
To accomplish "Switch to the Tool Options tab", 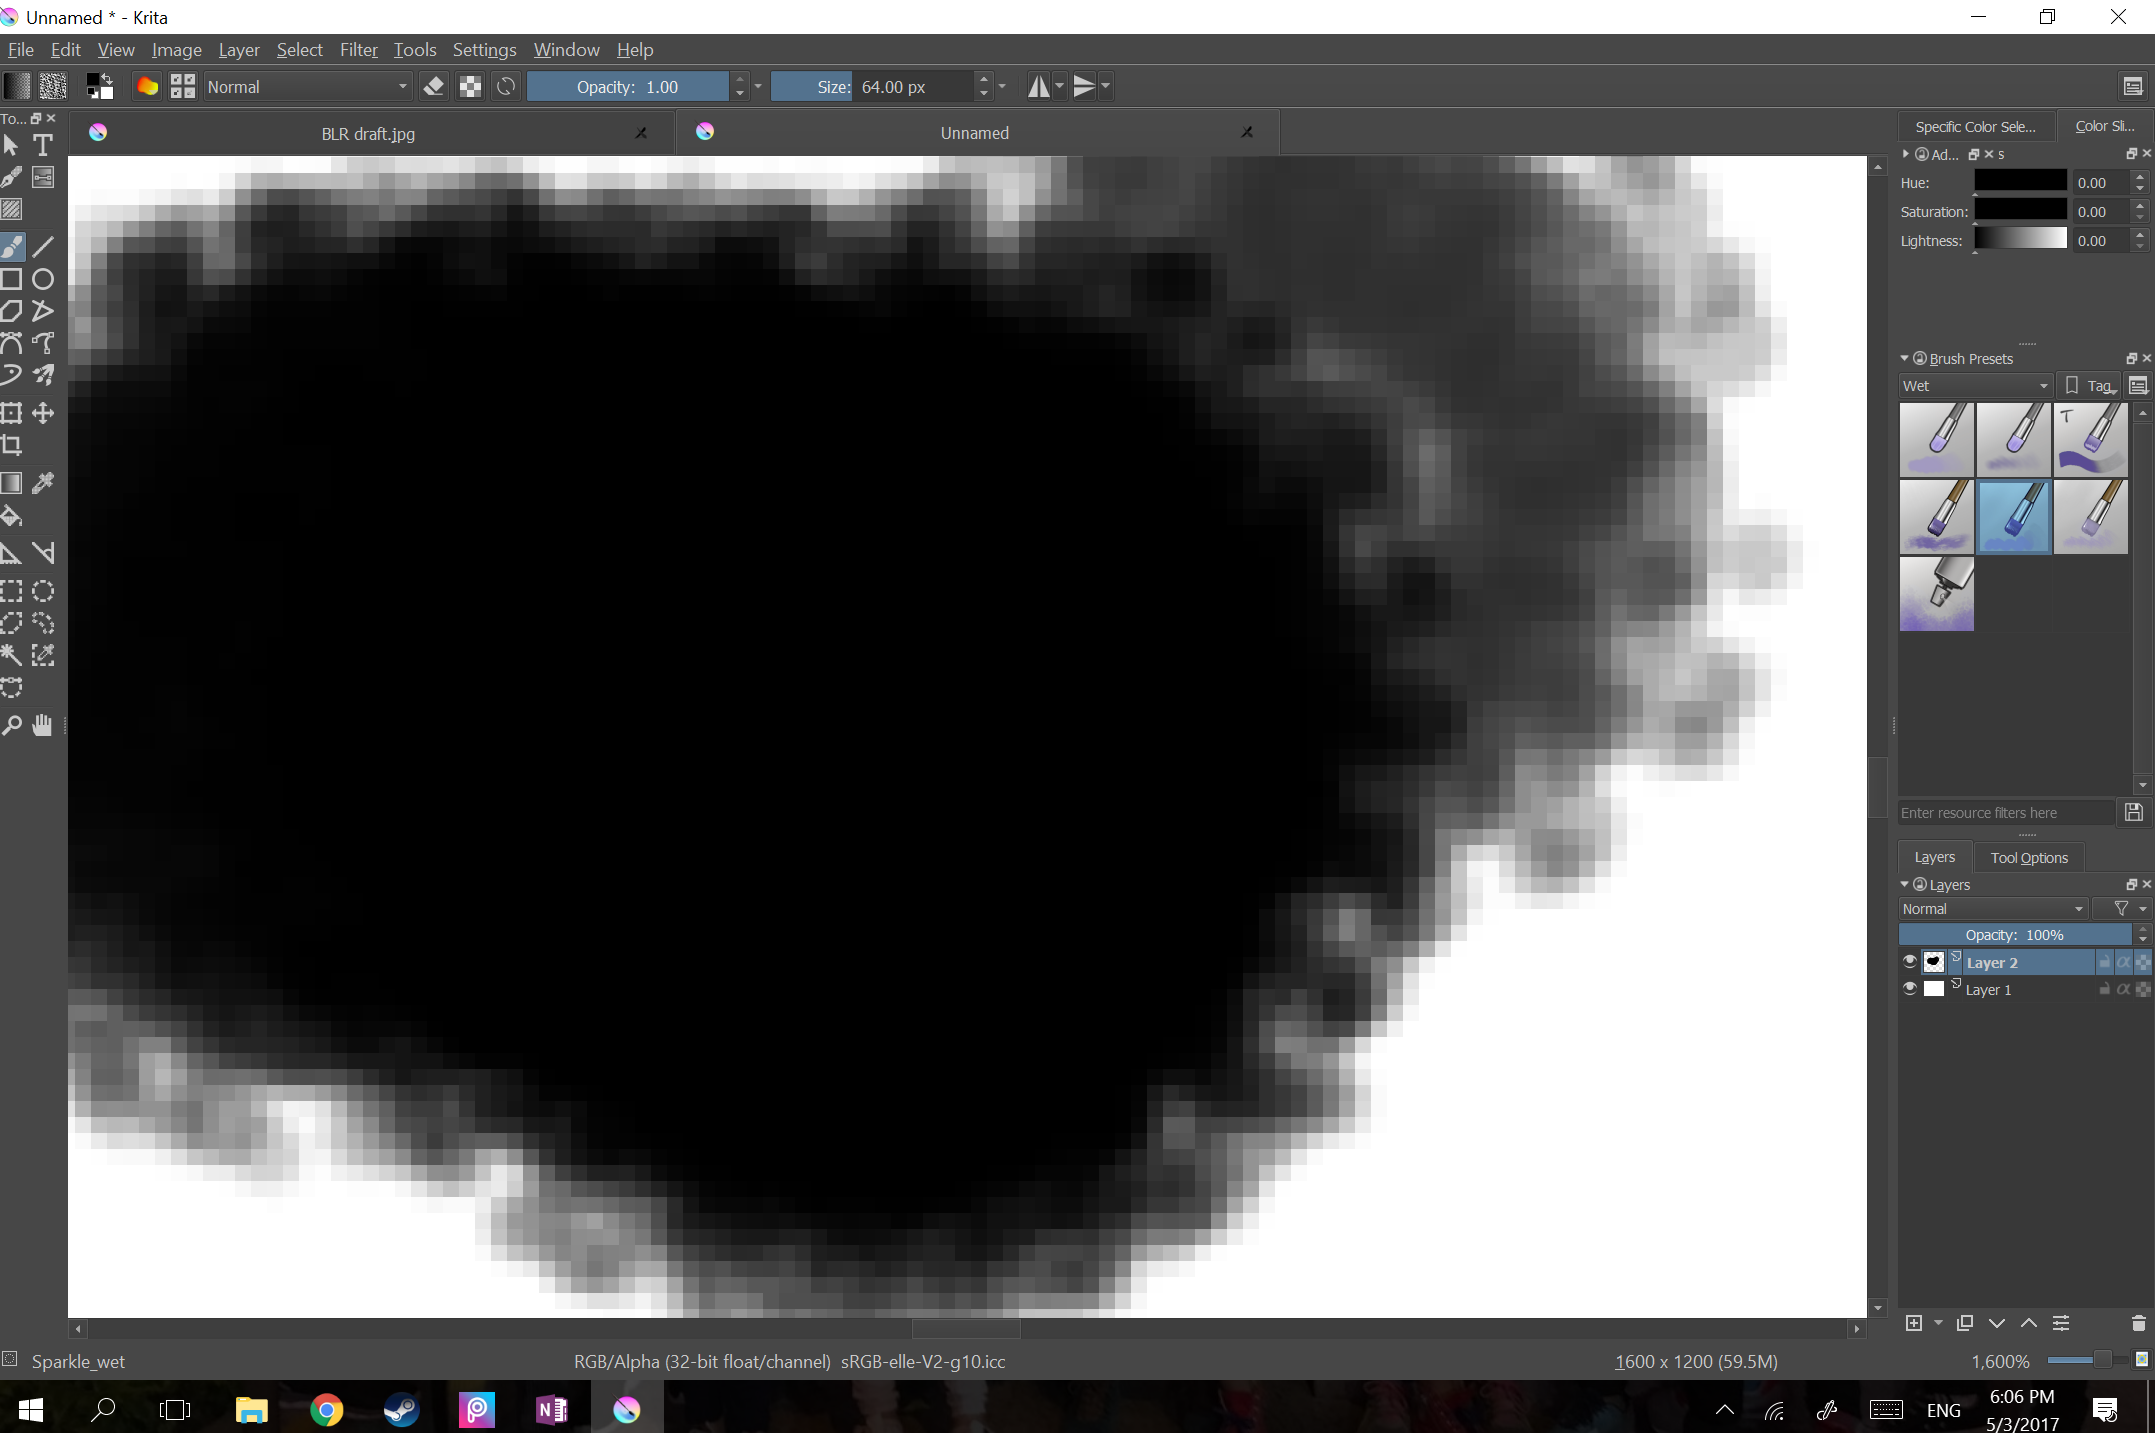I will click(2028, 858).
